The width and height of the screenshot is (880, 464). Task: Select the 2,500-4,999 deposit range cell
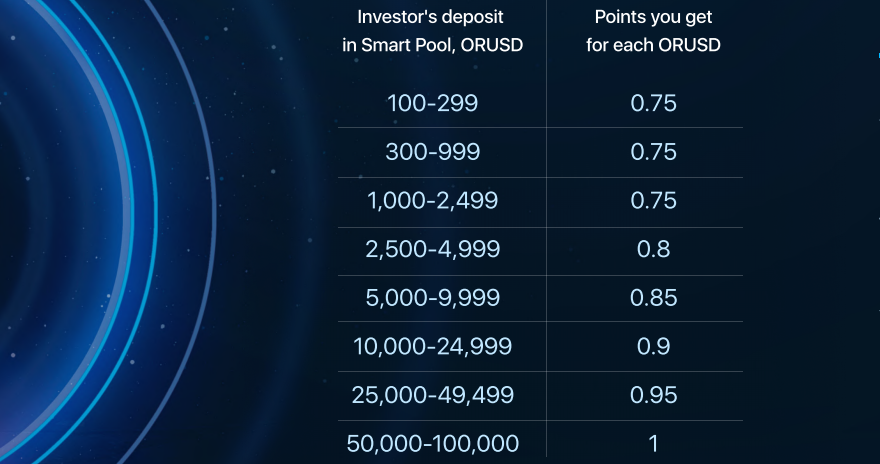[x=432, y=249]
